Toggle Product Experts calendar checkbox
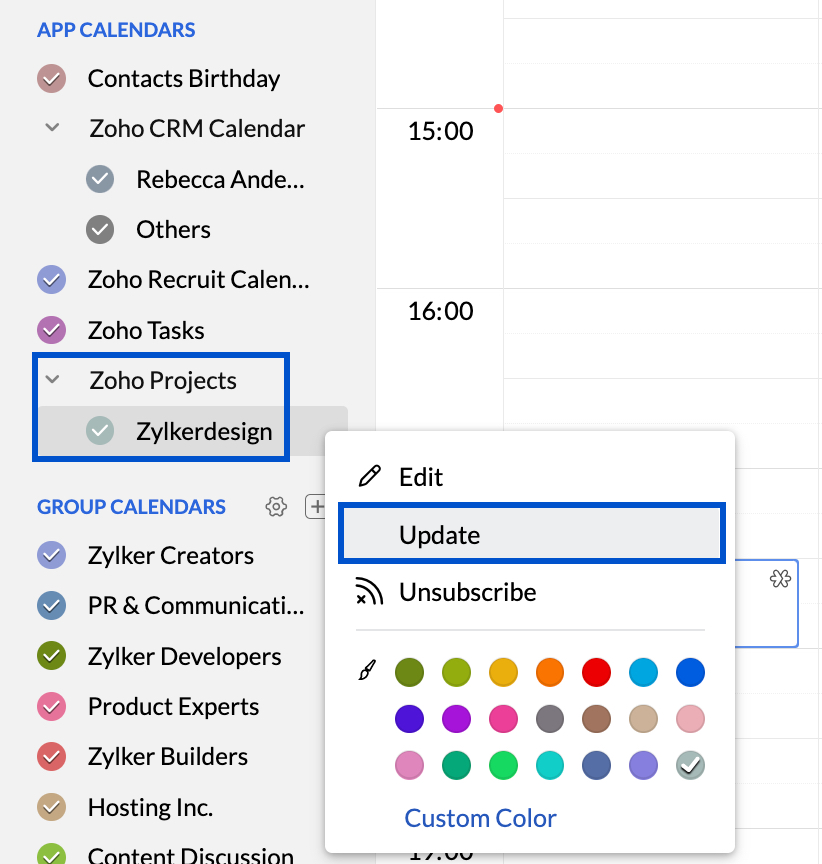The height and width of the screenshot is (864, 822). tap(51, 707)
